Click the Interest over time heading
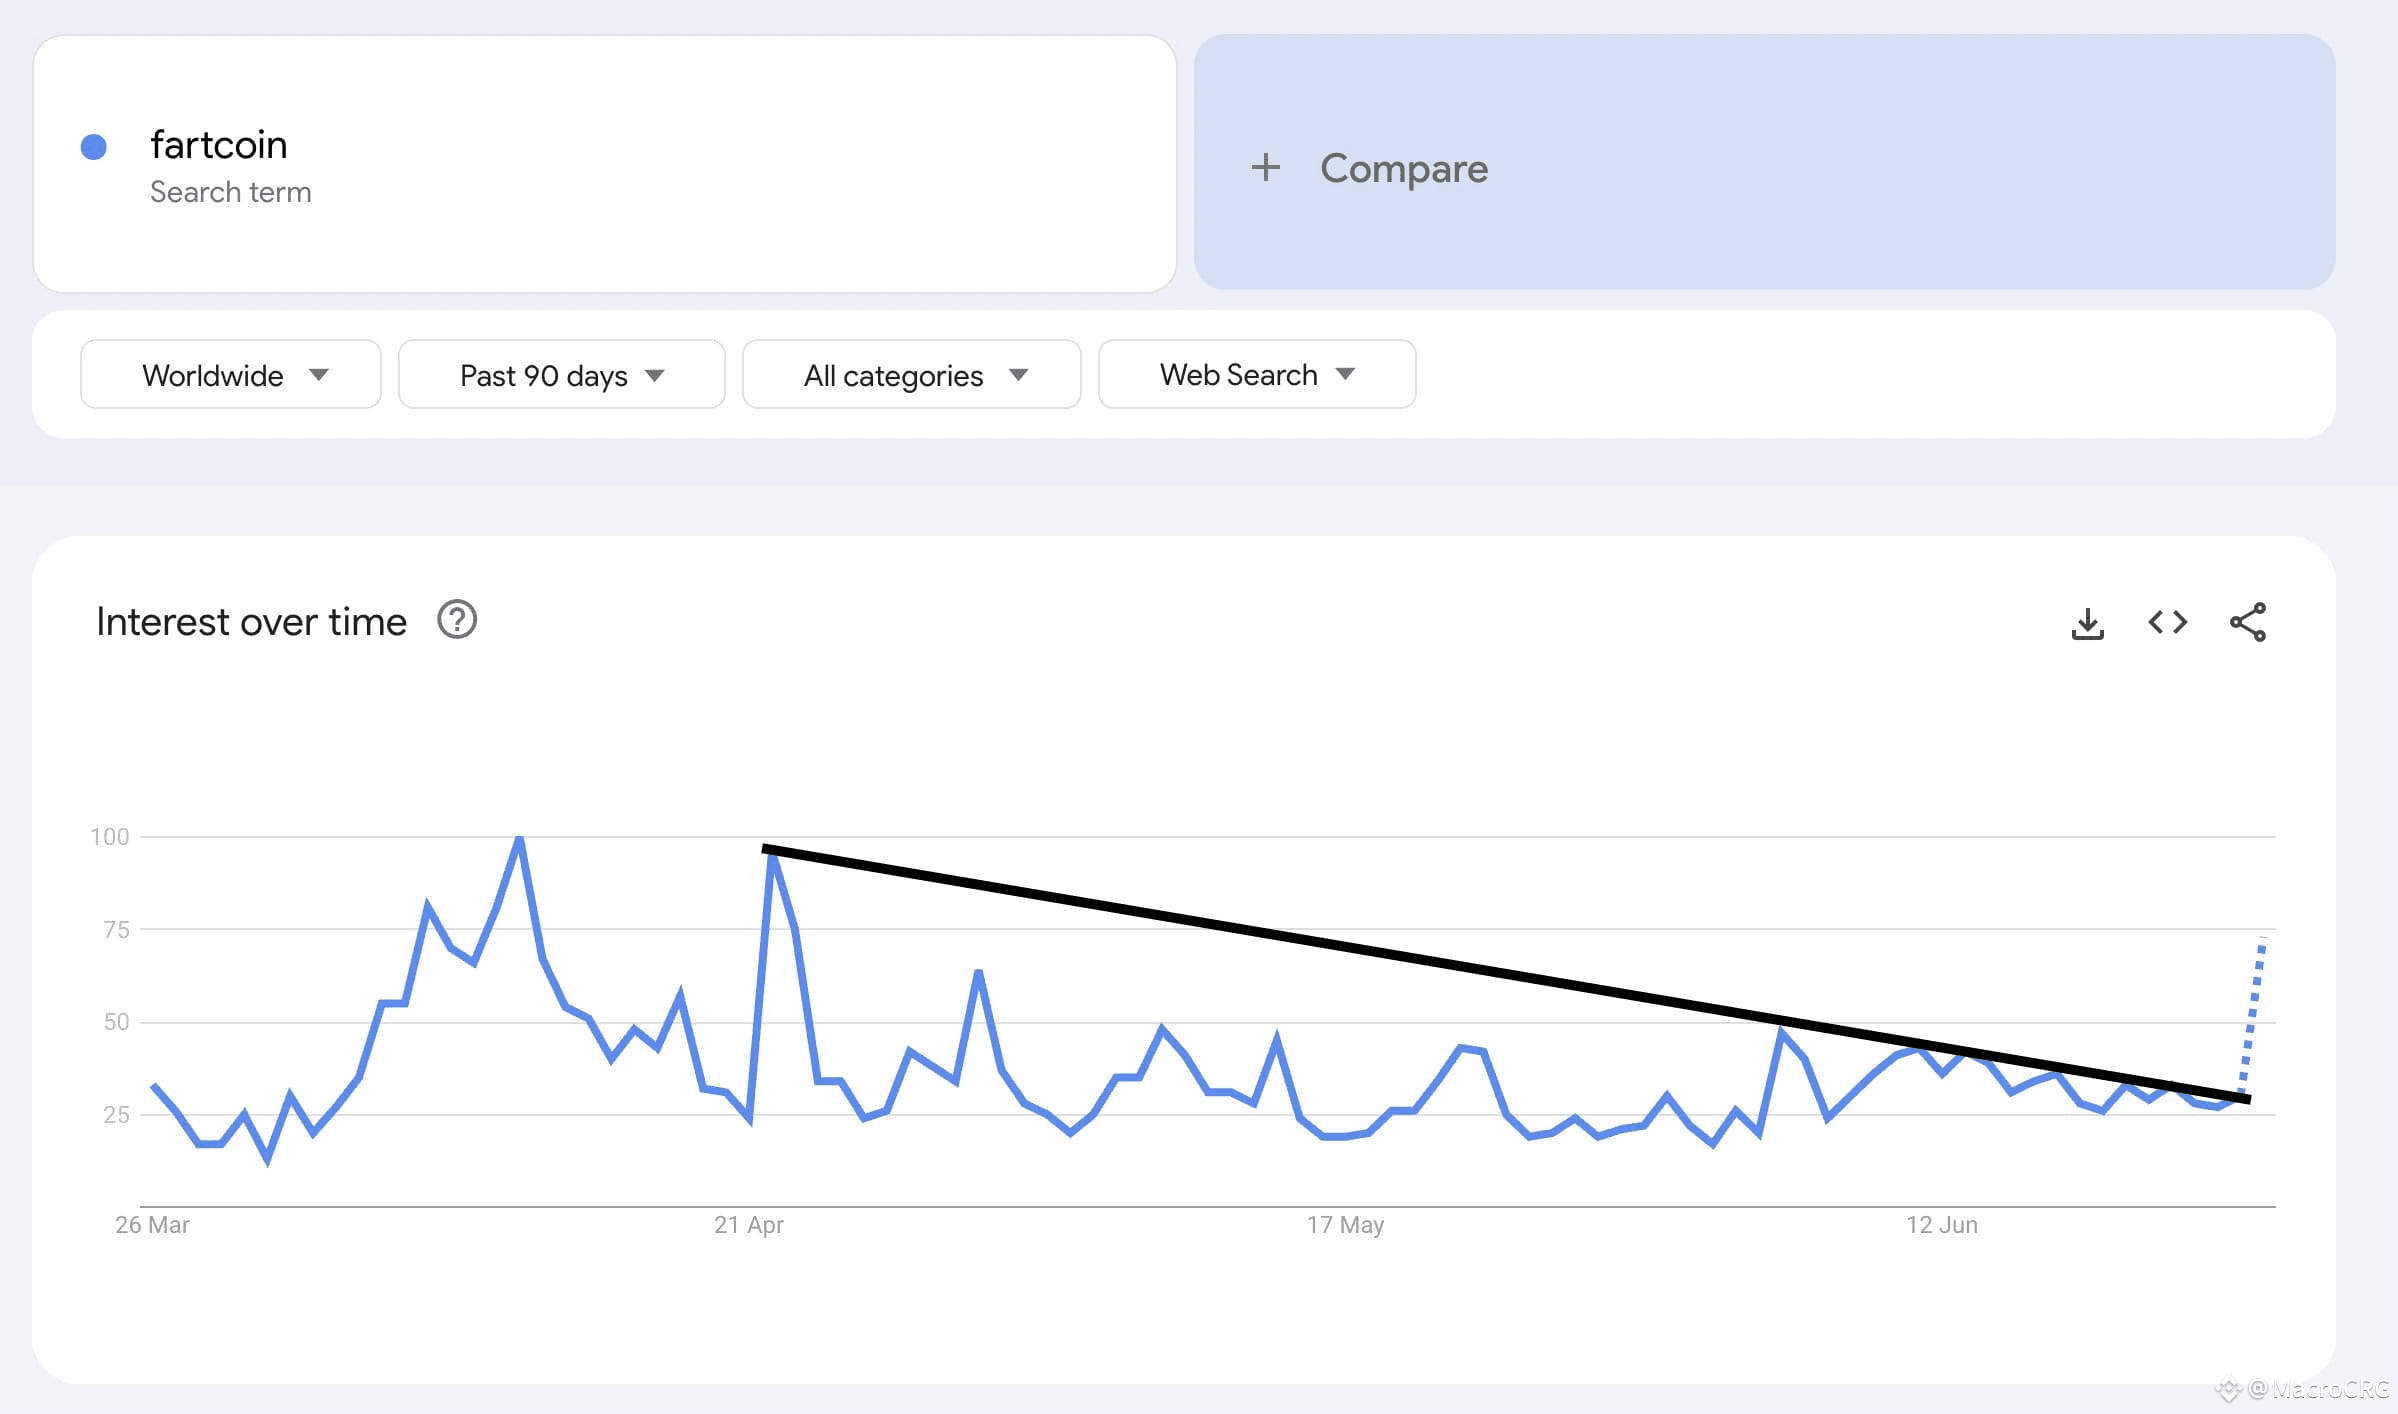 251,621
